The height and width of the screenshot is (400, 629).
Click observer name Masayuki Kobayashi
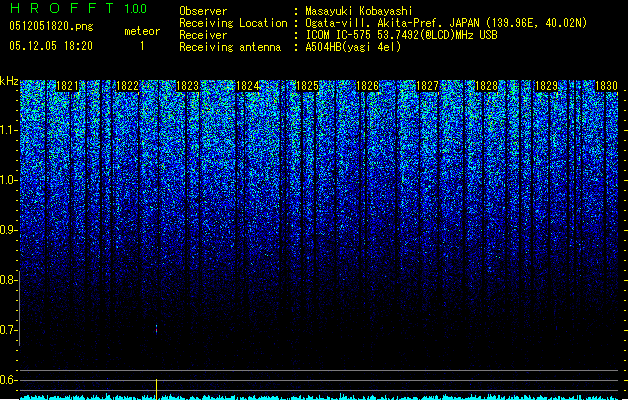[x=359, y=11]
